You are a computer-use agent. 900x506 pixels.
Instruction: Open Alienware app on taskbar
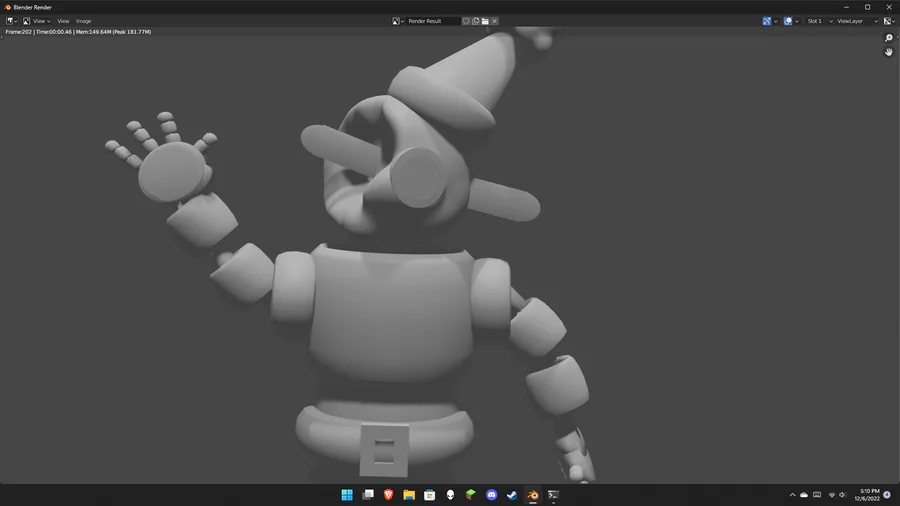(451, 495)
